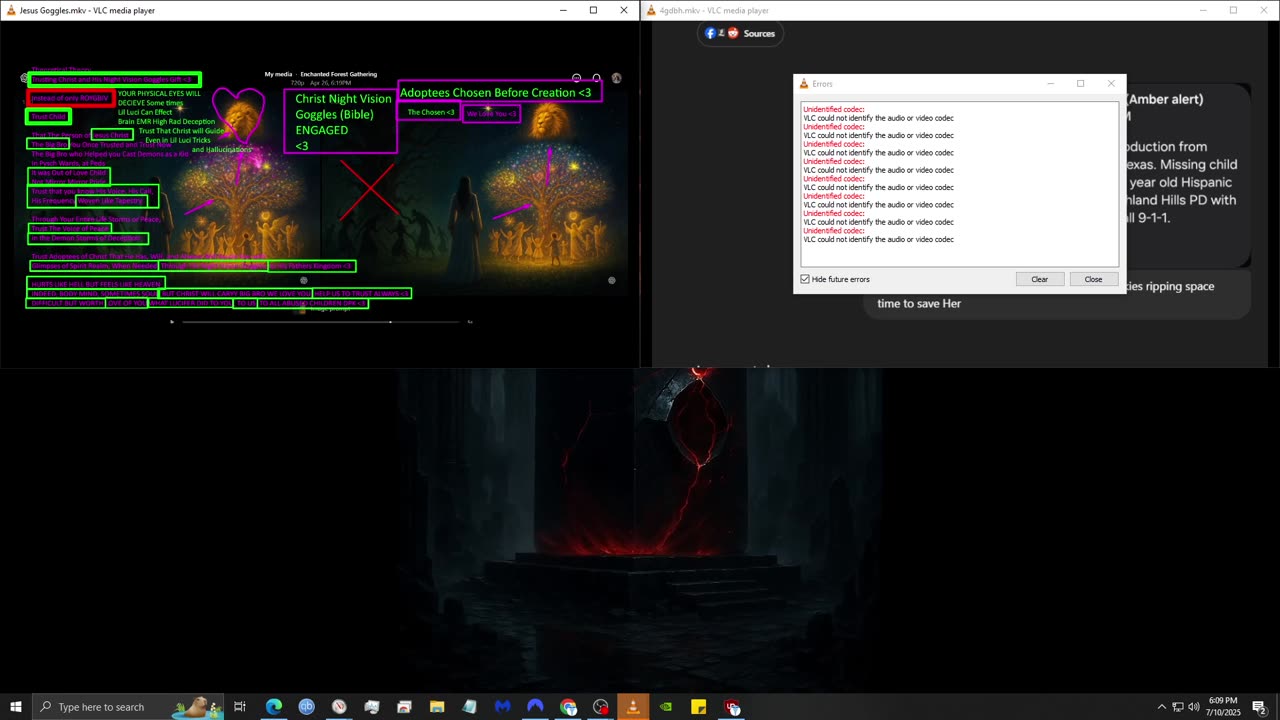Click the "The Chosen <3" text in the video

click(x=431, y=112)
